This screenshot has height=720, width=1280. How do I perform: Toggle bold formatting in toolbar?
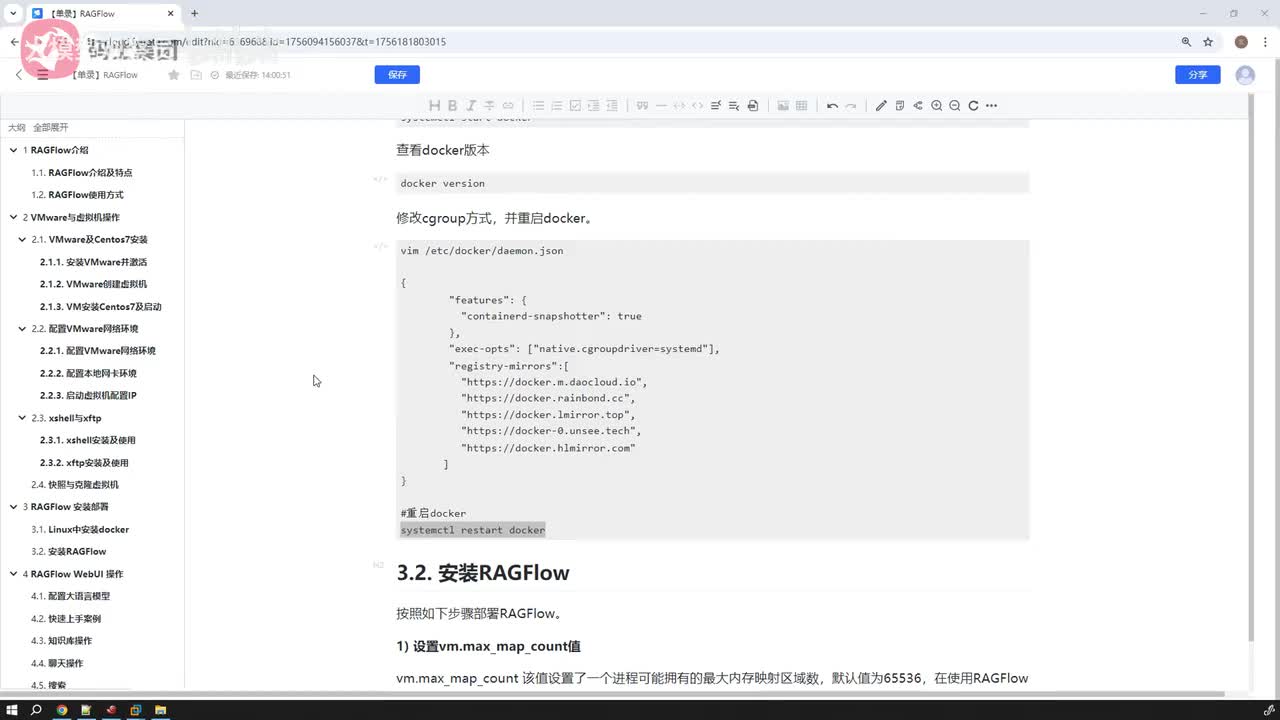tap(452, 106)
